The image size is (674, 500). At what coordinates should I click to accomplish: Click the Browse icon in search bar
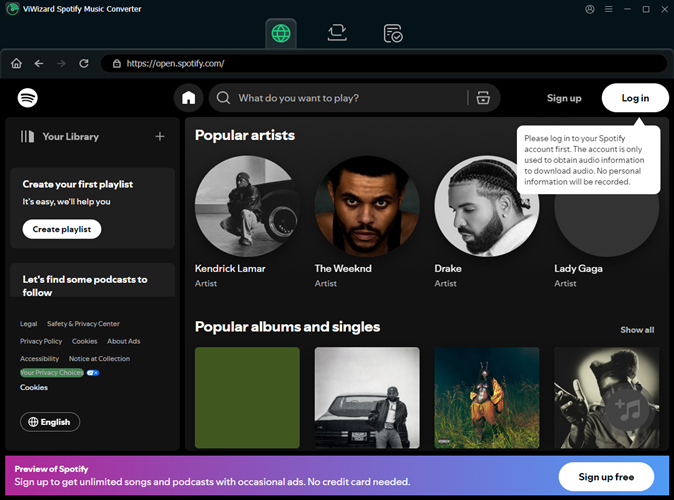[483, 98]
